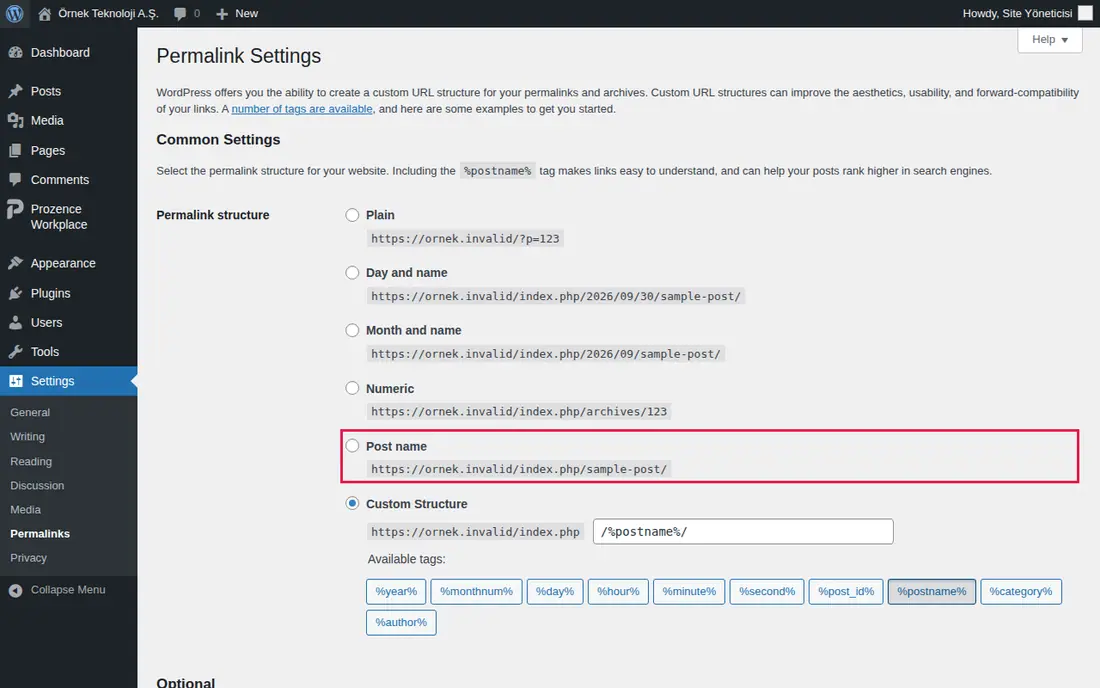Image resolution: width=1100 pixels, height=688 pixels.
Task: Add the %category% tag button
Action: tap(1021, 591)
